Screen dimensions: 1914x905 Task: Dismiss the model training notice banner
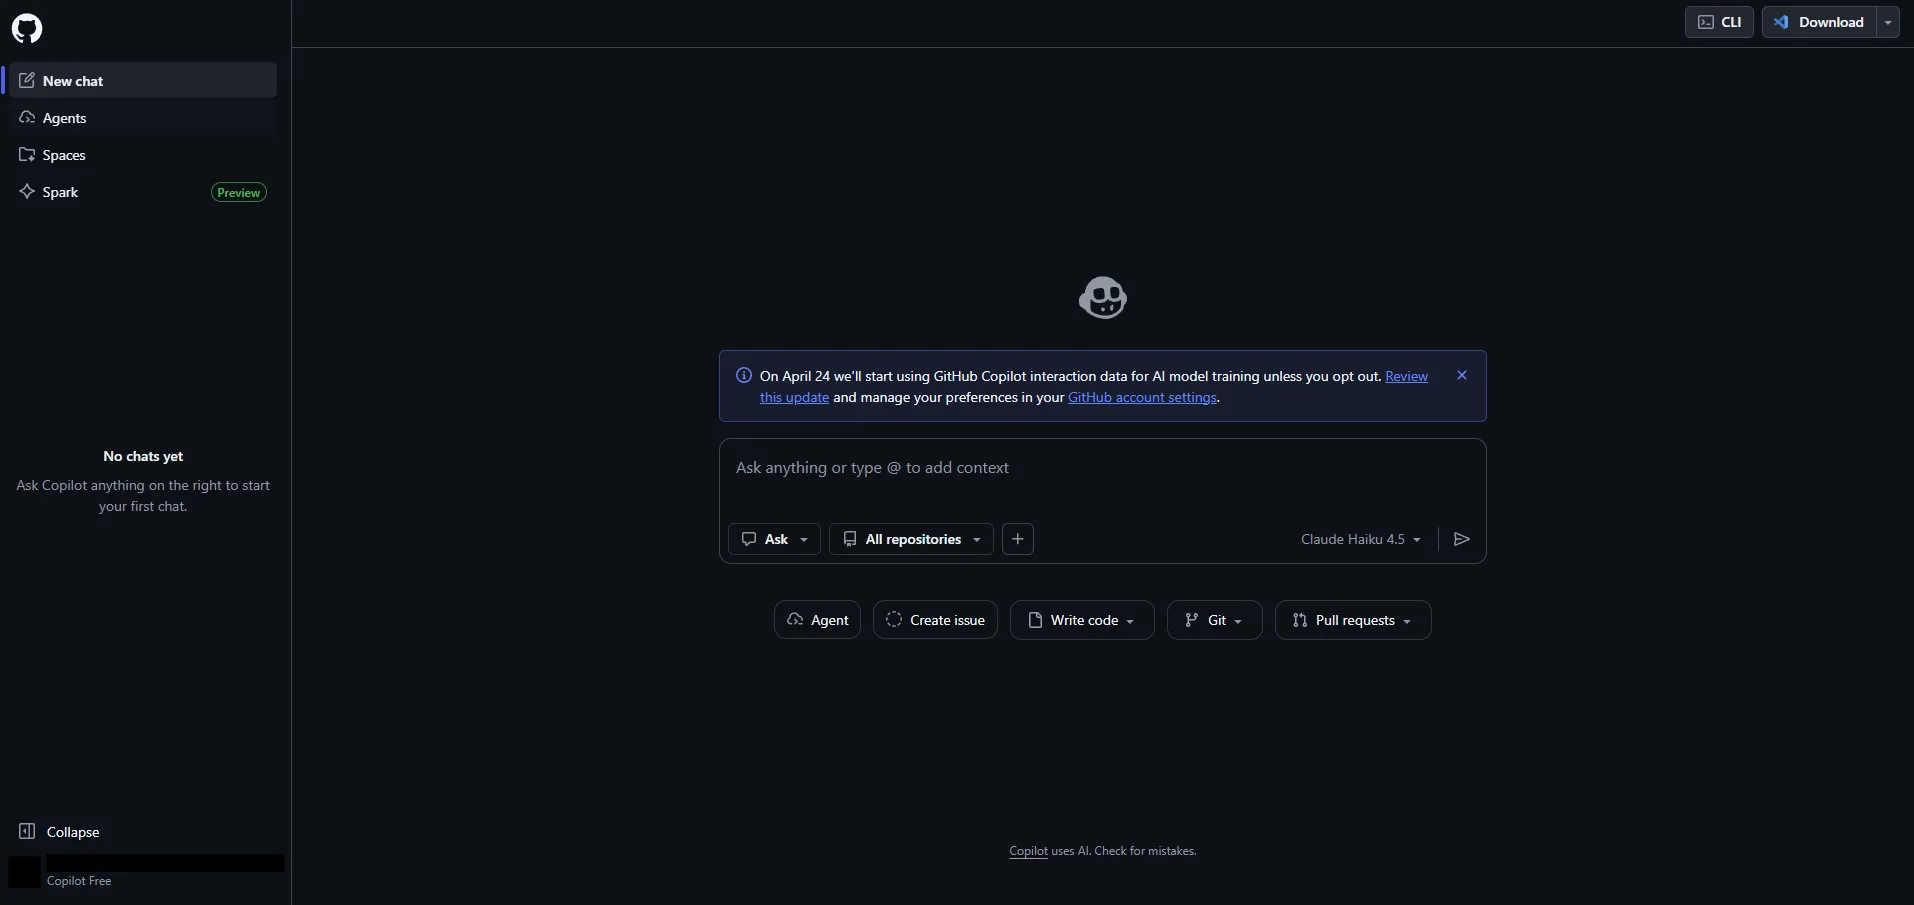pos(1462,375)
